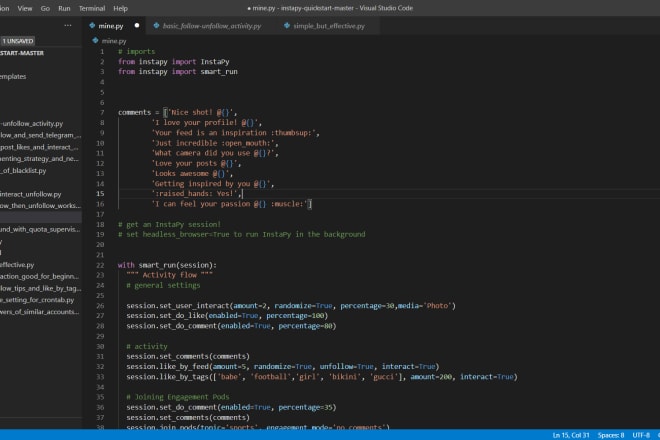
Task: Open interact_unfollow.py in explorer
Action: click(x=31, y=194)
